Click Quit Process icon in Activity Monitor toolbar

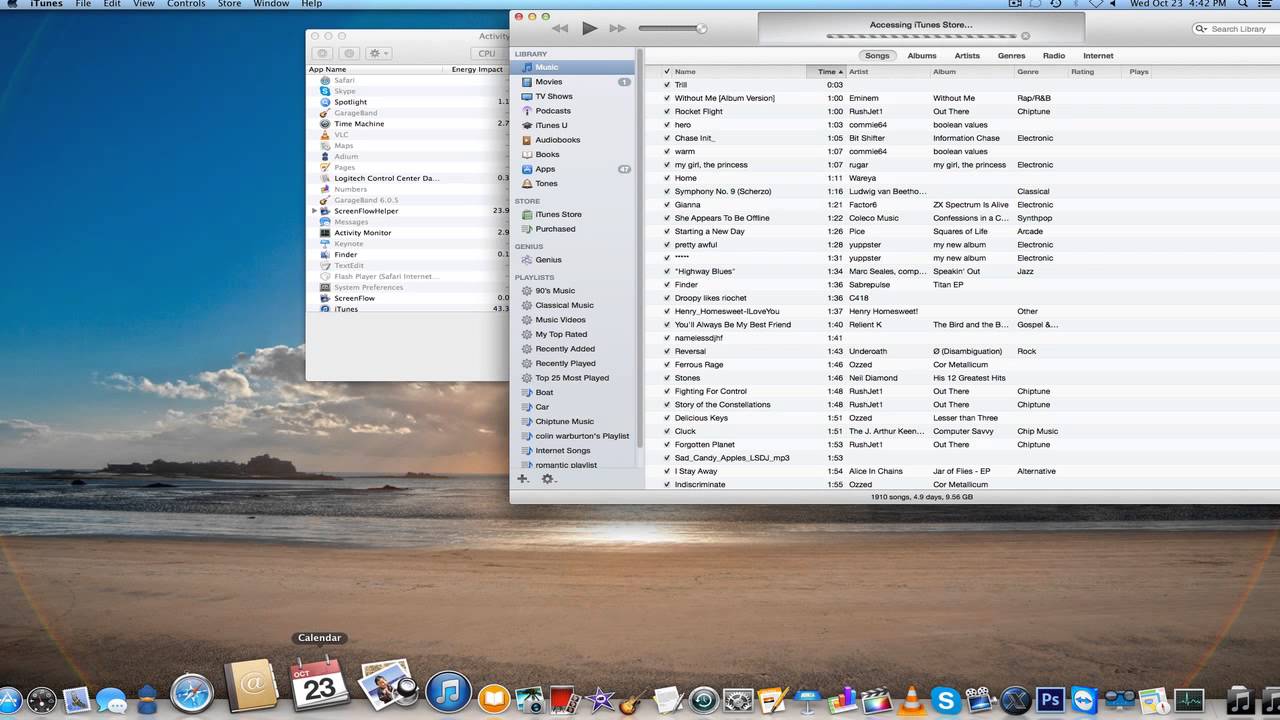pyautogui.click(x=321, y=53)
